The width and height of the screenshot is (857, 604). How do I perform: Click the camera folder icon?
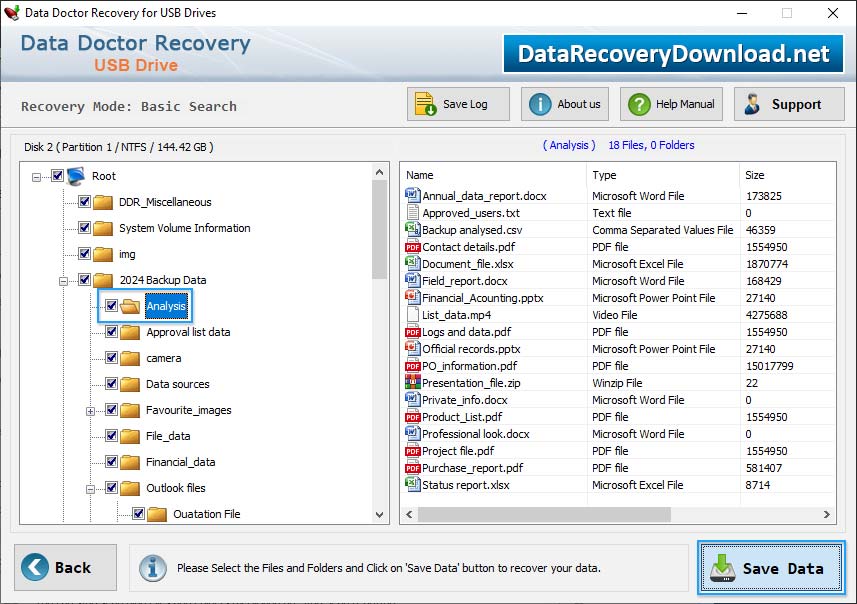click(130, 358)
